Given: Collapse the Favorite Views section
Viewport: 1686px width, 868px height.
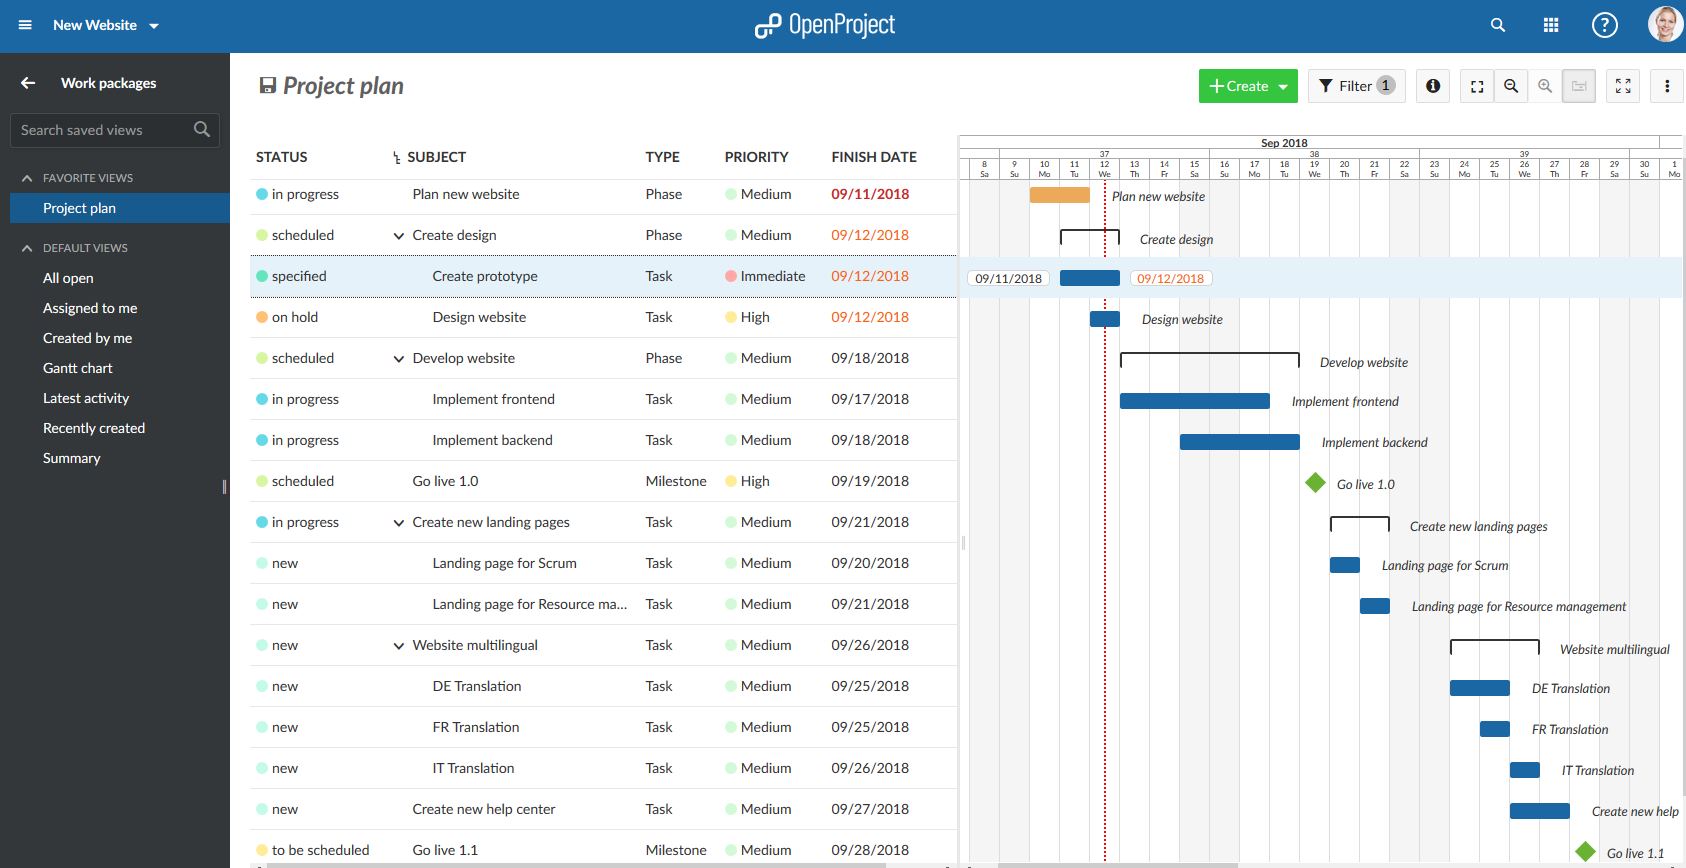Looking at the screenshot, I should coord(27,178).
